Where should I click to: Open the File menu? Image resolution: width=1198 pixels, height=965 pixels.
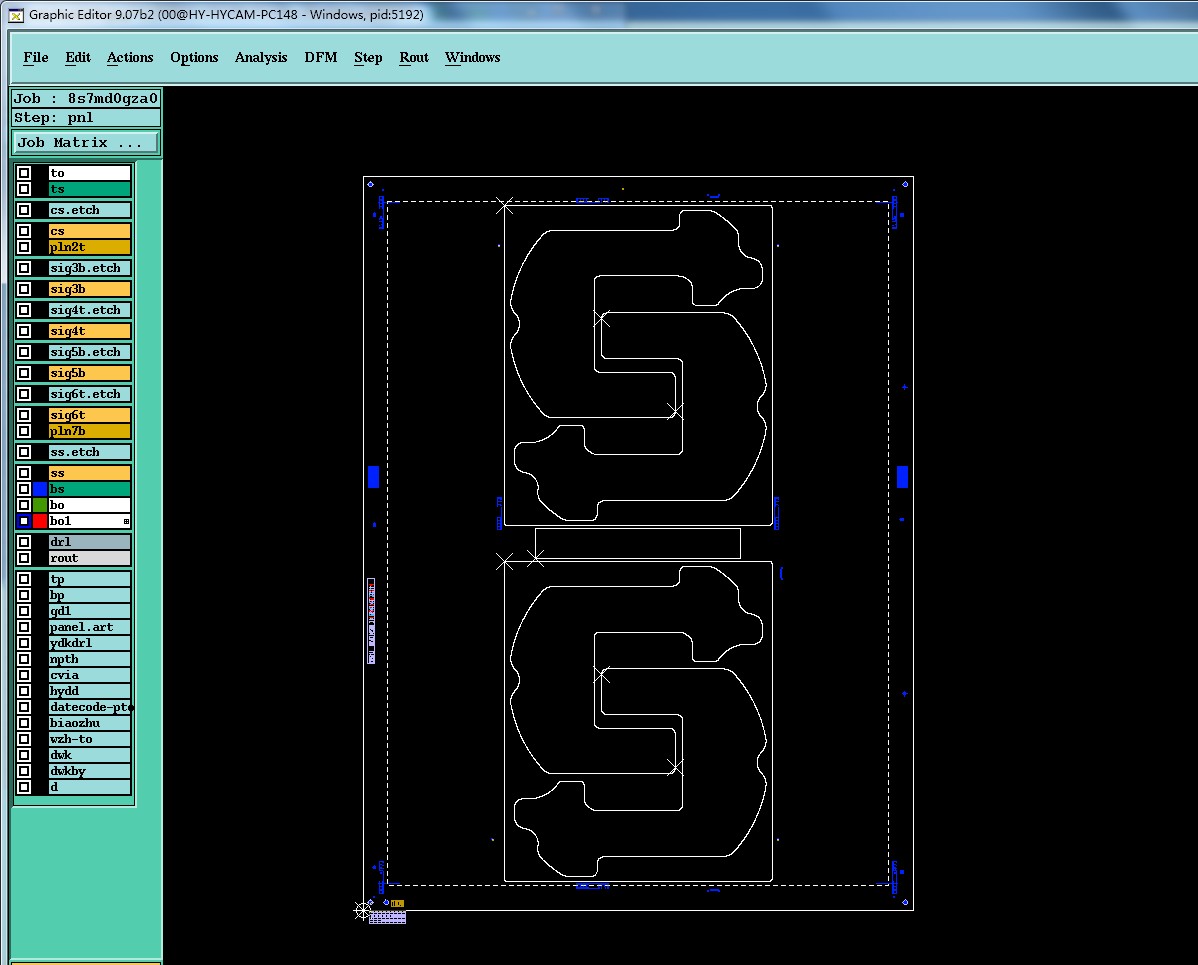[x=35, y=57]
